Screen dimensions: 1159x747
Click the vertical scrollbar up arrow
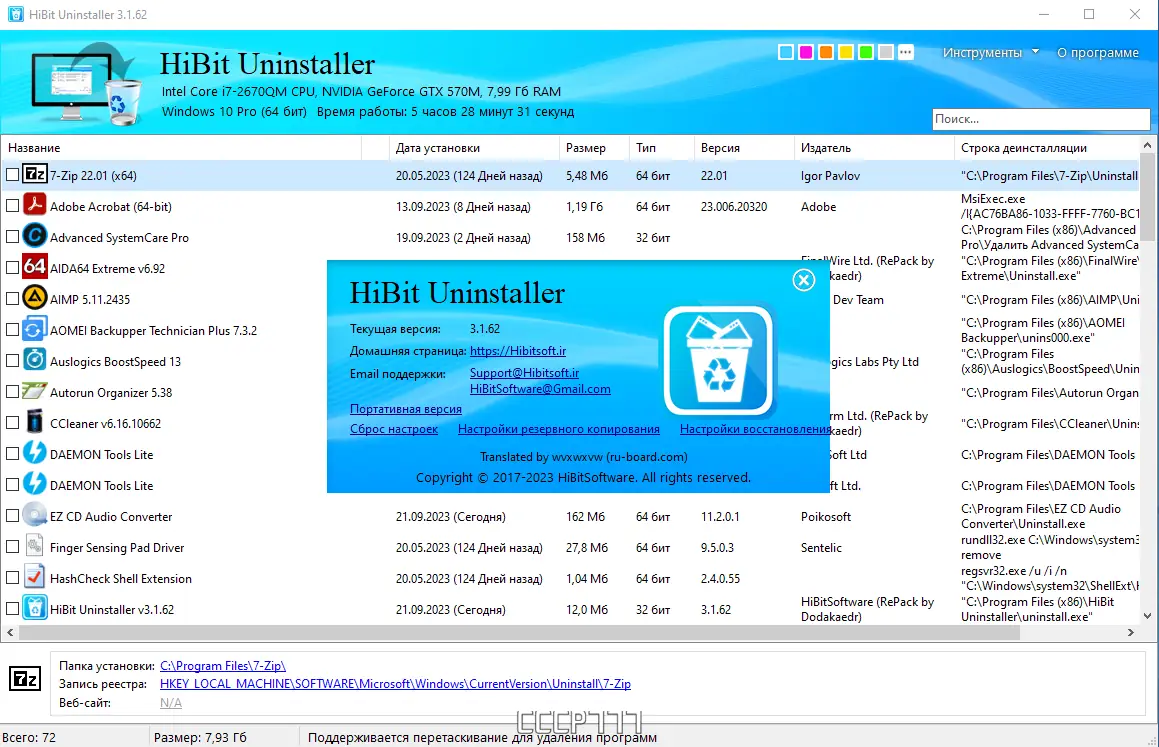point(1147,146)
